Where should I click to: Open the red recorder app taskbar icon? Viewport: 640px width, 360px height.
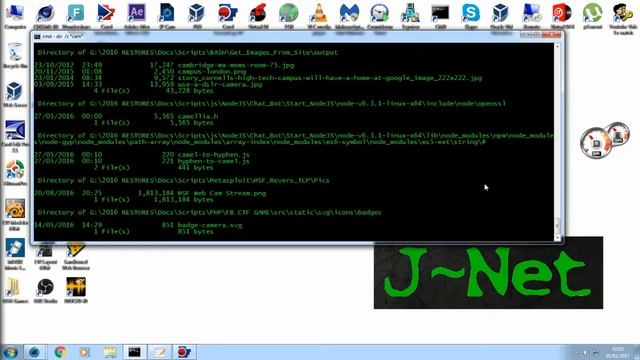[x=184, y=352]
